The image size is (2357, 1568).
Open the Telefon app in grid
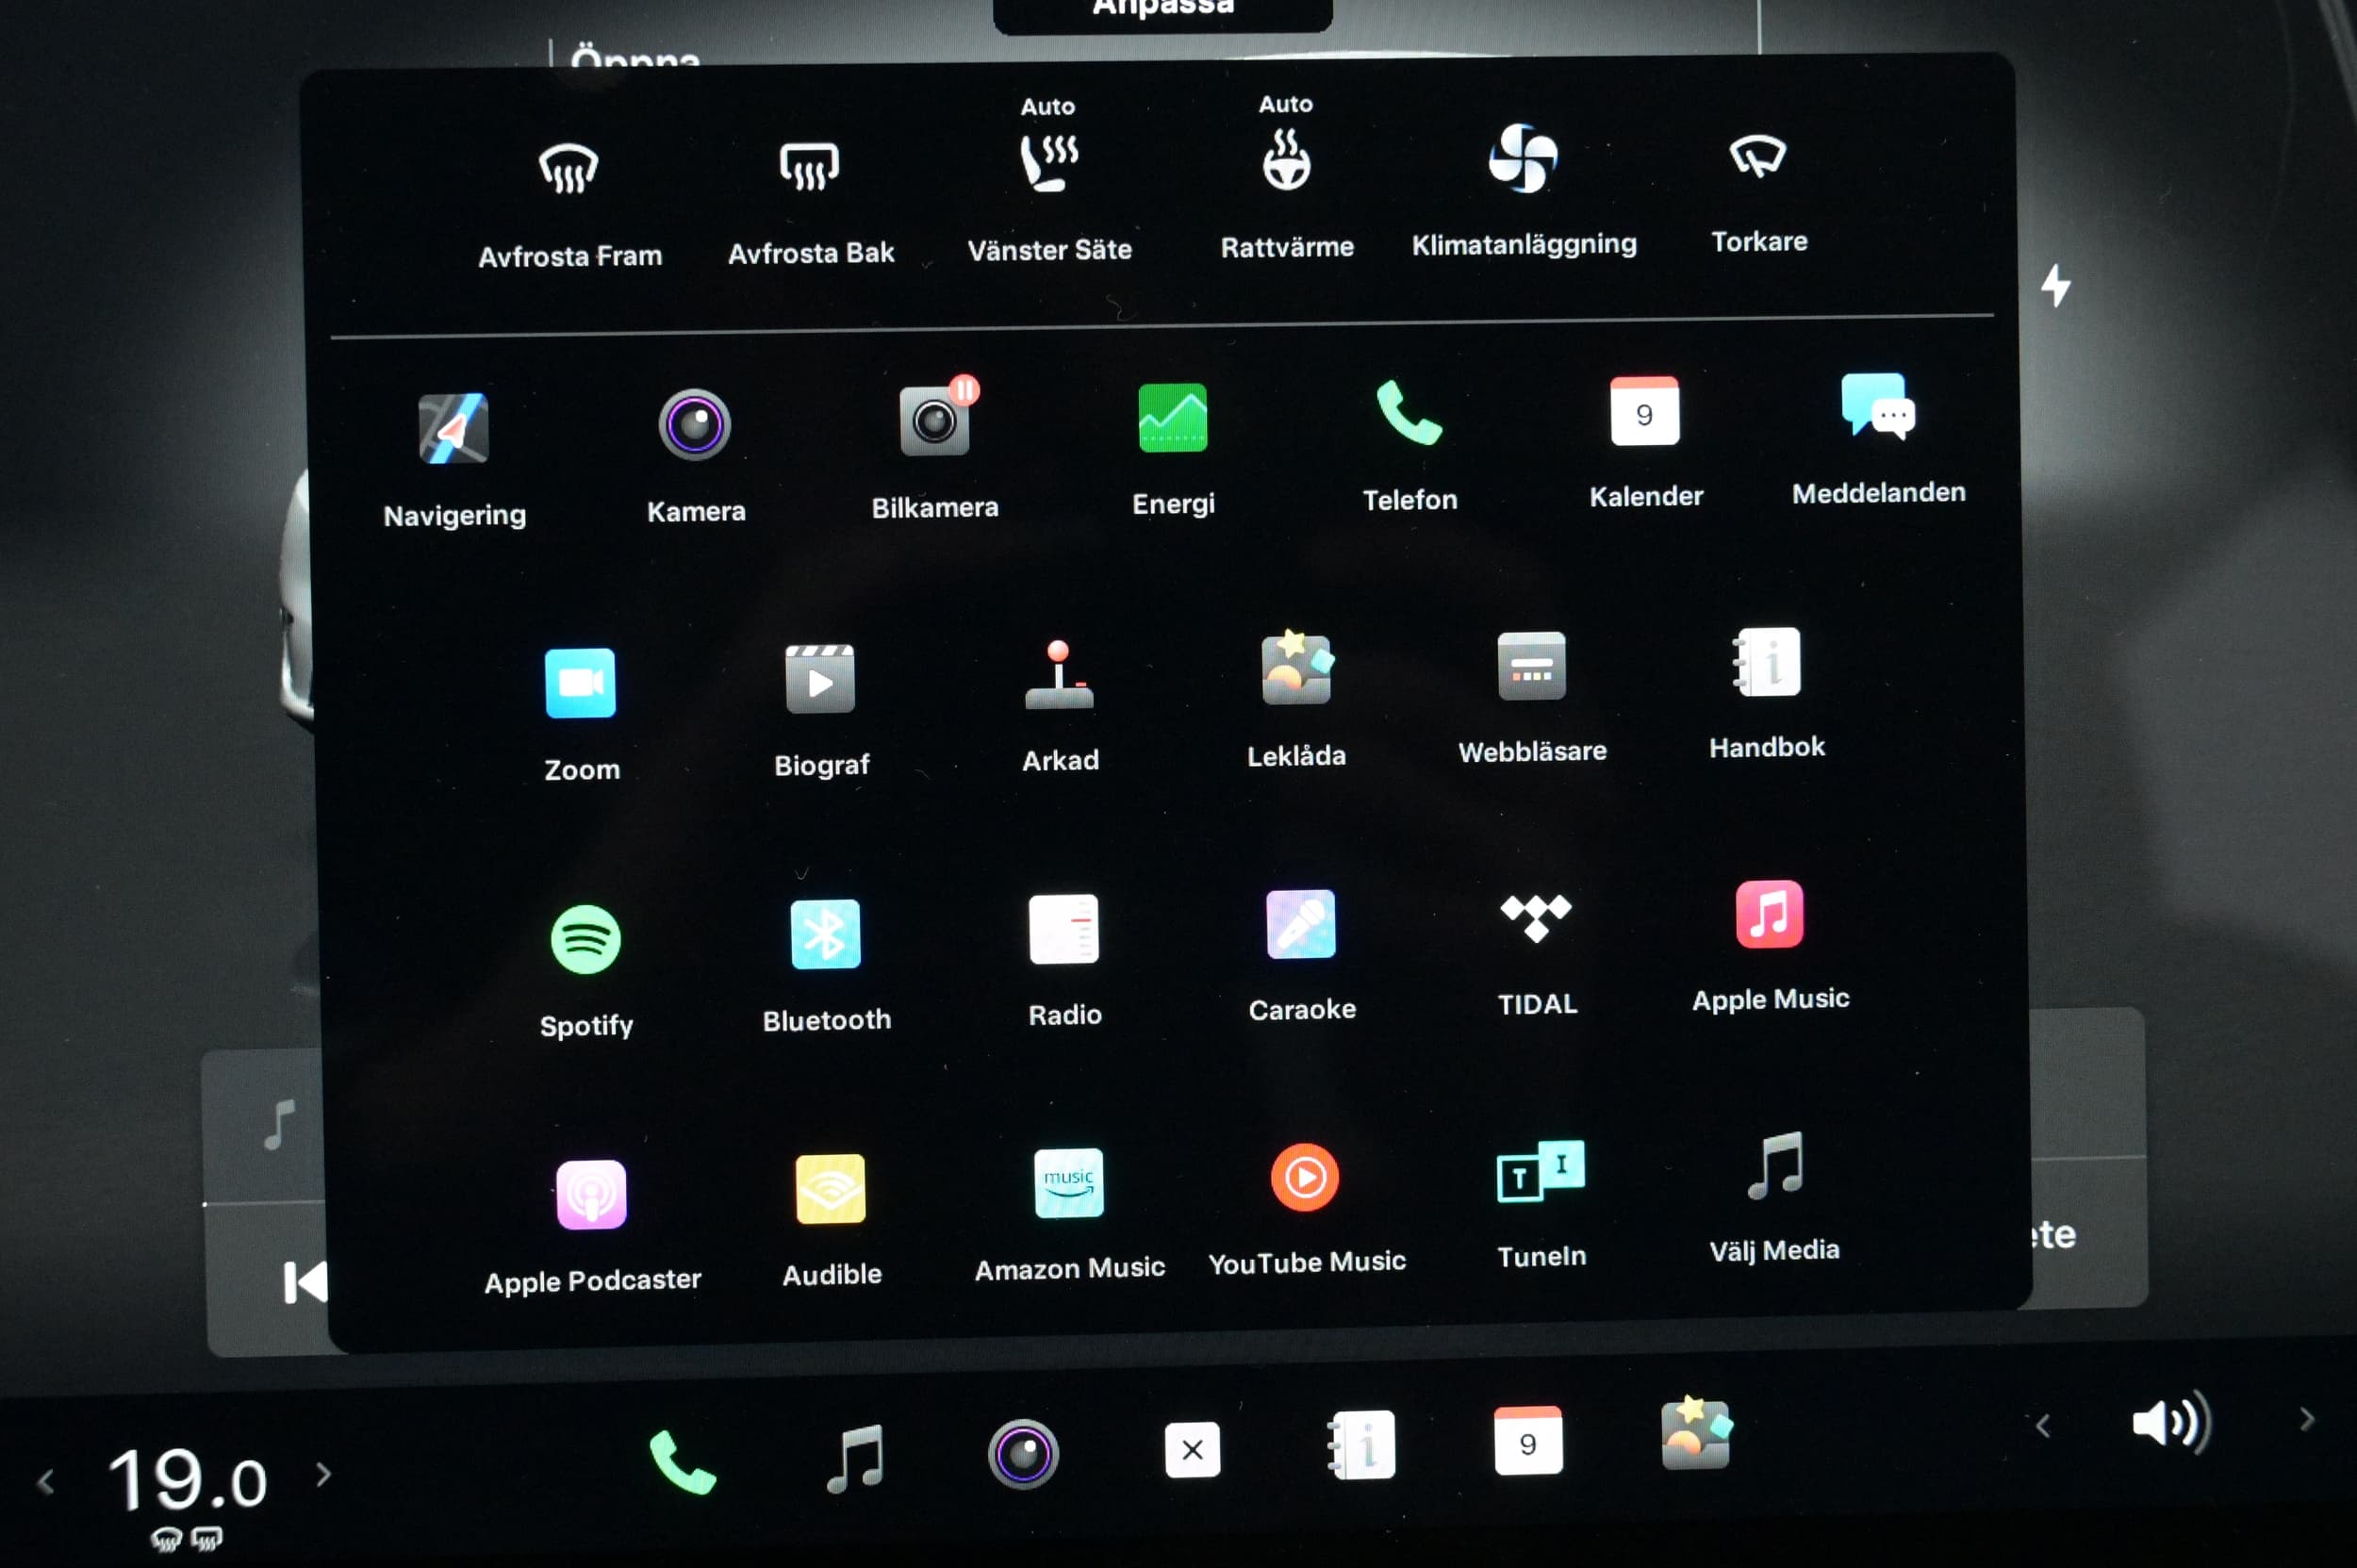point(1409,412)
